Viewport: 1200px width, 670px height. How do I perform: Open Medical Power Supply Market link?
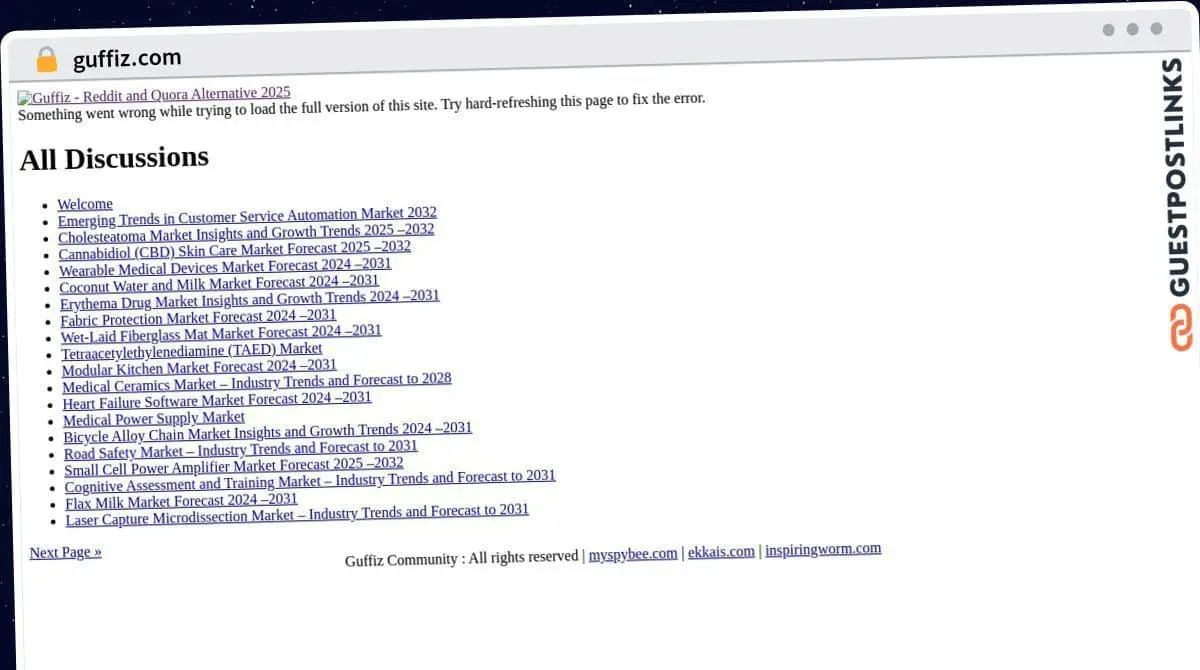(x=154, y=418)
